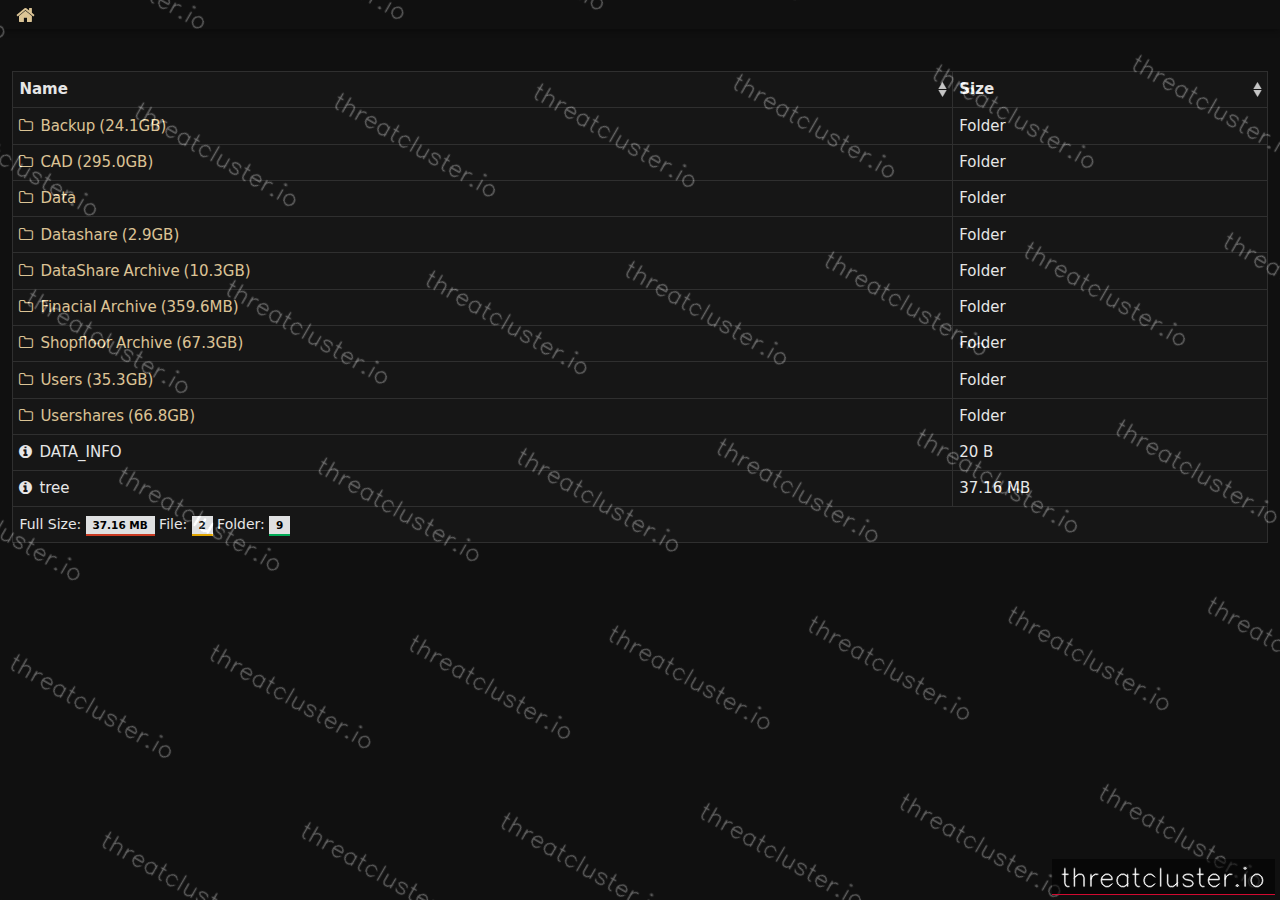Click folder icon beside Finacial Archive
The height and width of the screenshot is (900, 1280).
coord(26,307)
